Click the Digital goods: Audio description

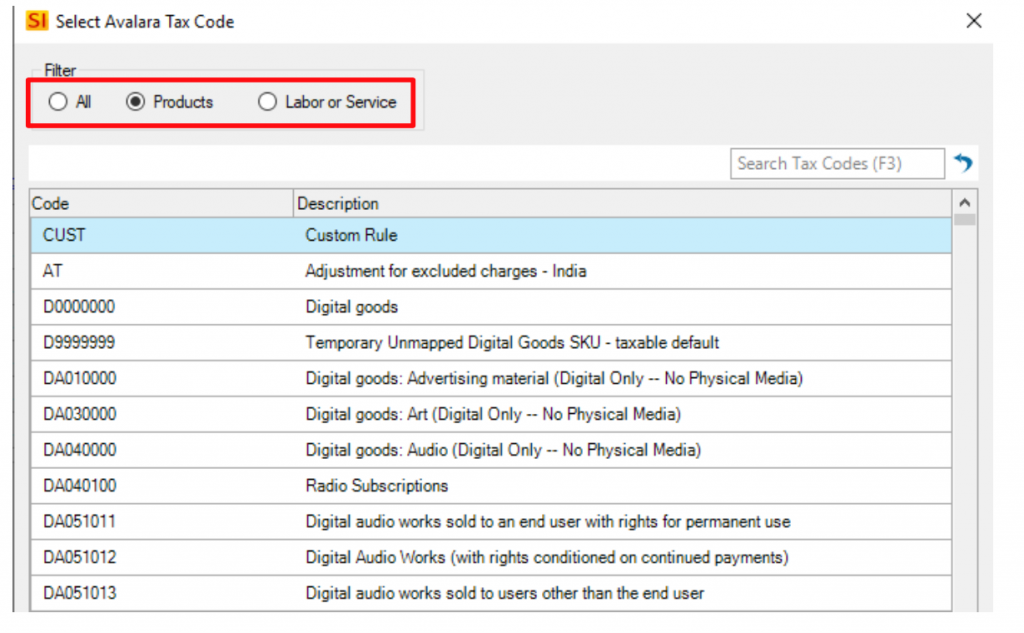click(503, 450)
